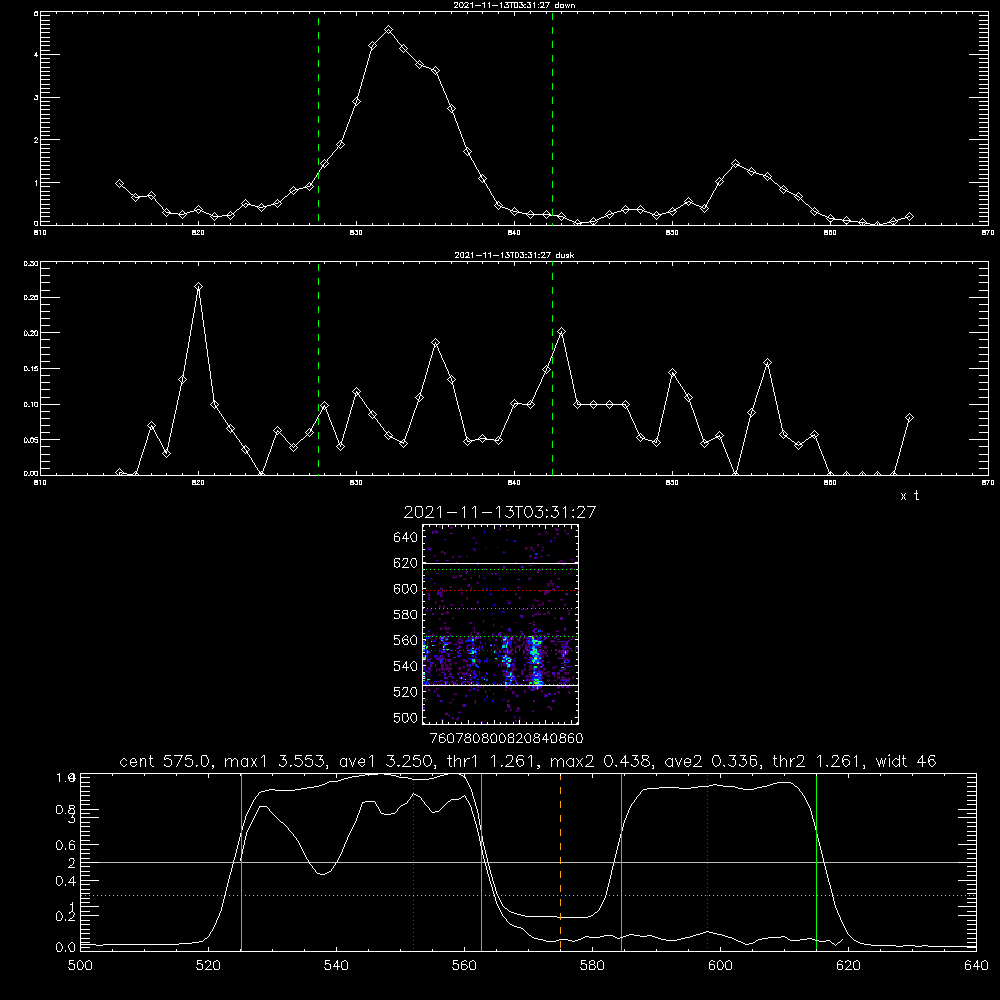
Task: Click left green dashed line in dawn plot
Action: tap(318, 118)
